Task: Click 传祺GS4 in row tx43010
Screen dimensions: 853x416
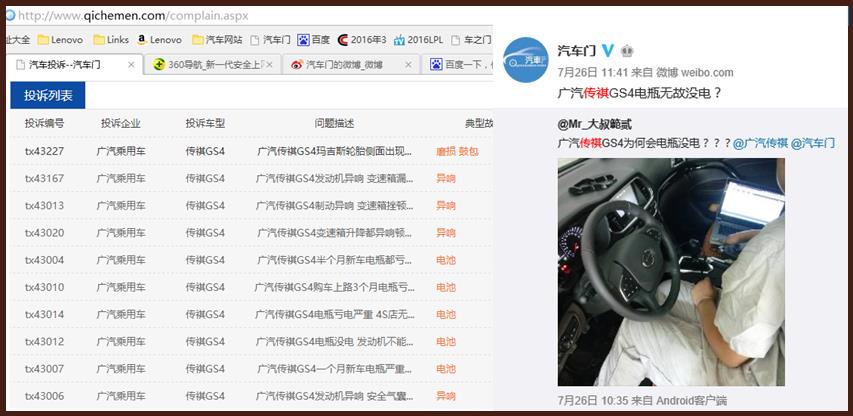Action: [205, 287]
